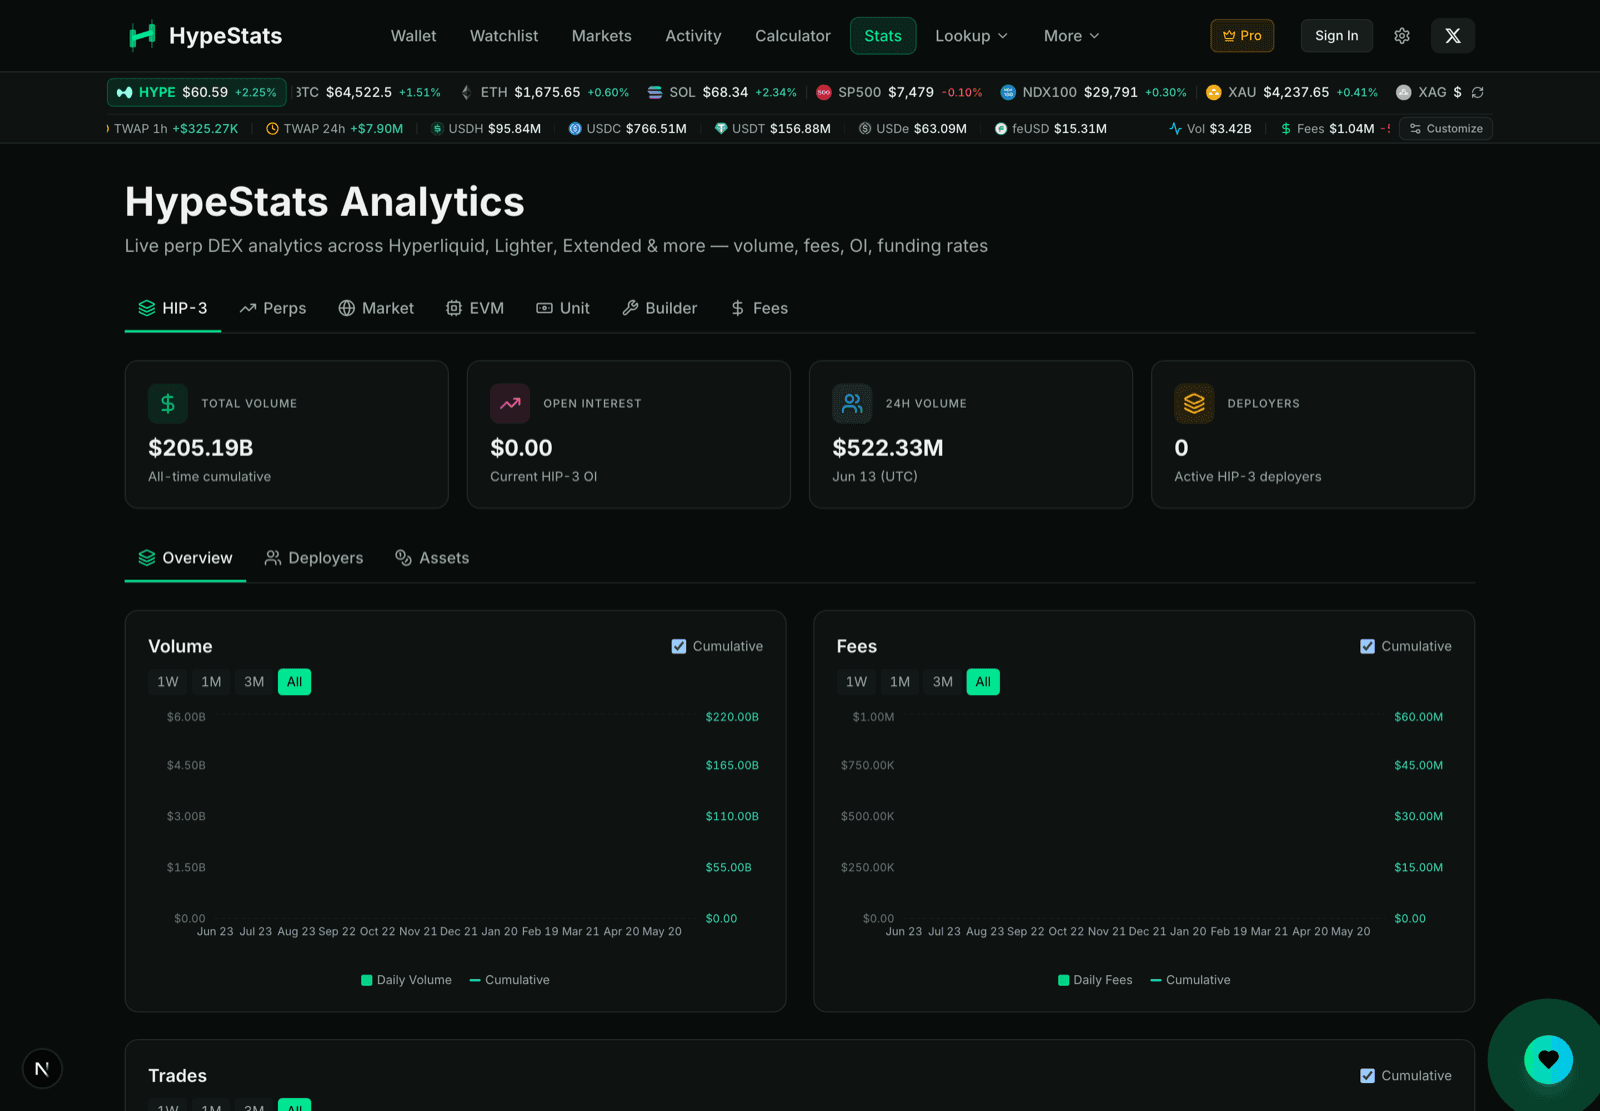Click the XAG silver icon in ticker
Screen dimensions: 1600x1111
(1404, 92)
